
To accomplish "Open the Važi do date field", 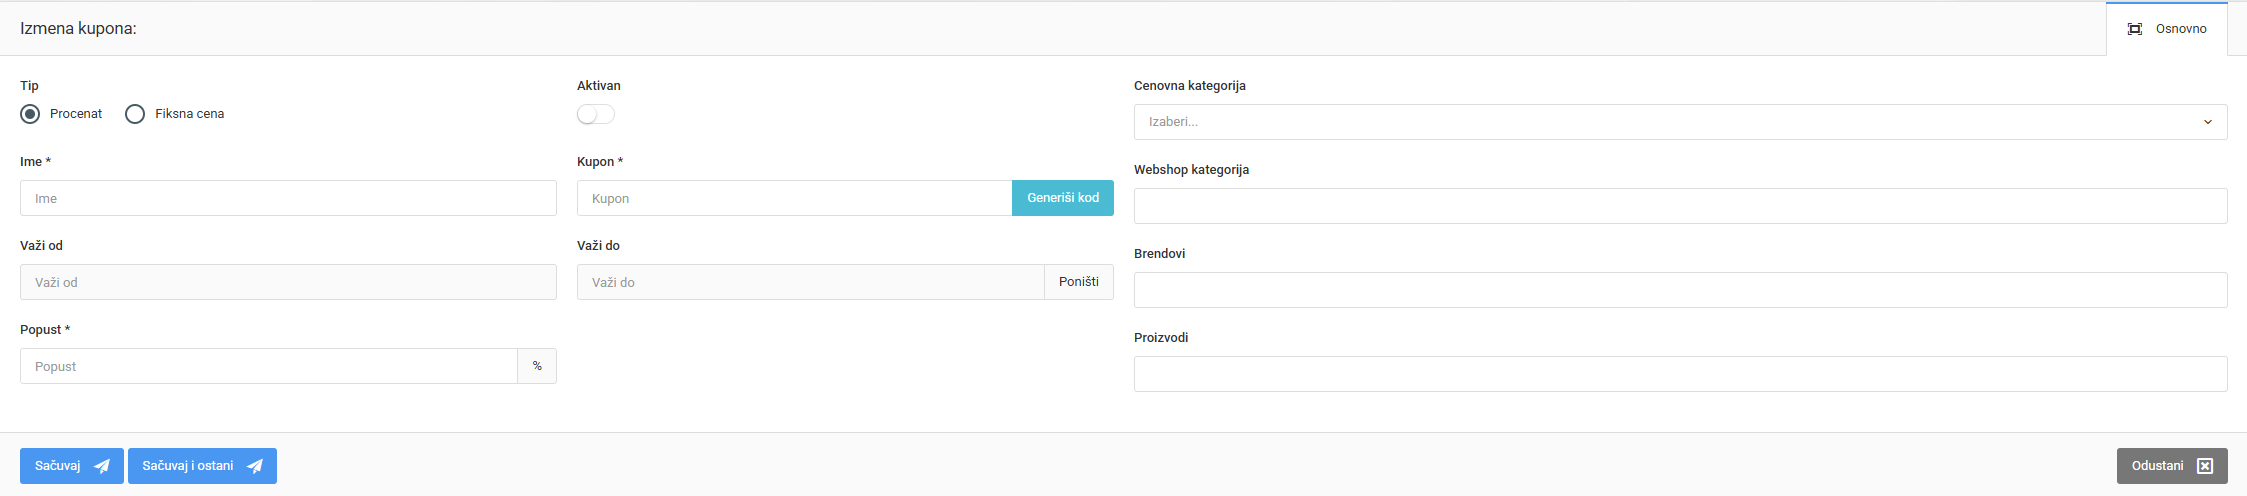I will (x=811, y=282).
